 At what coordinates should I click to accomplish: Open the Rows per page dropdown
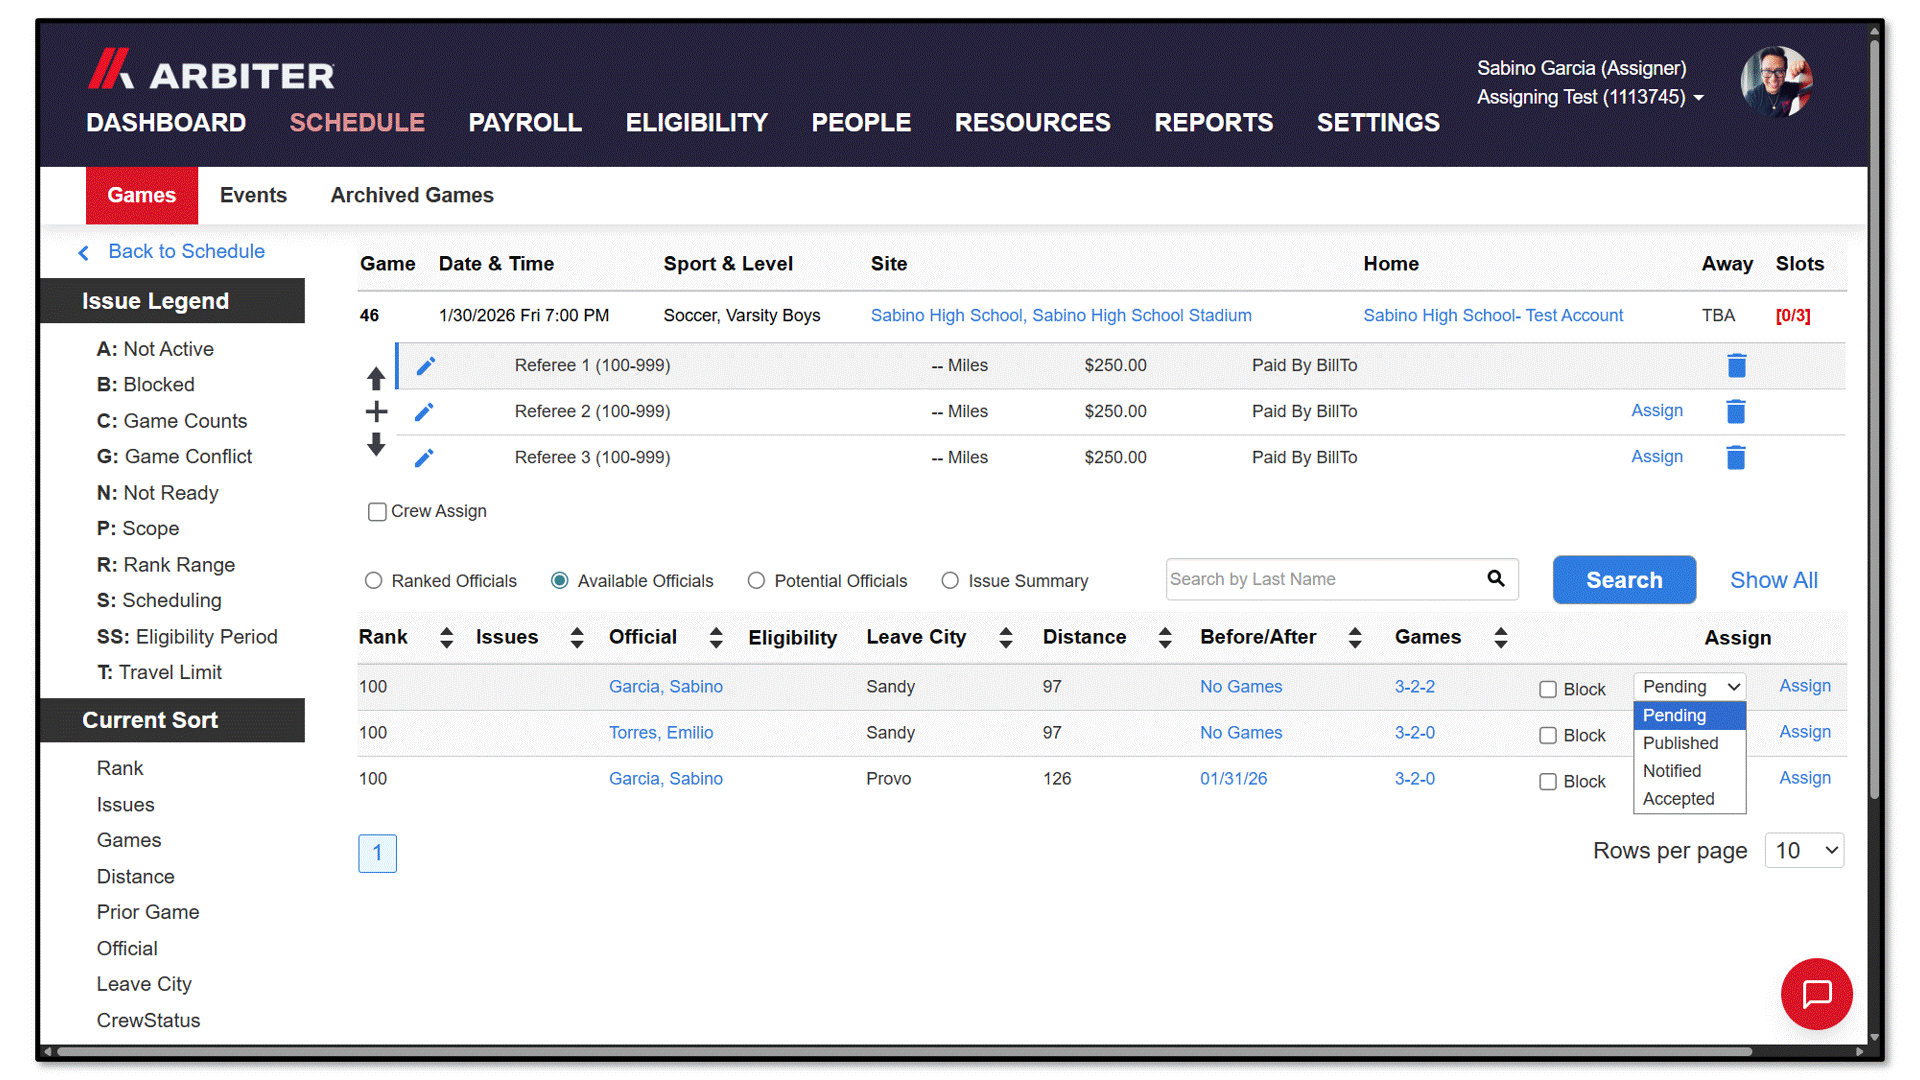(1804, 851)
